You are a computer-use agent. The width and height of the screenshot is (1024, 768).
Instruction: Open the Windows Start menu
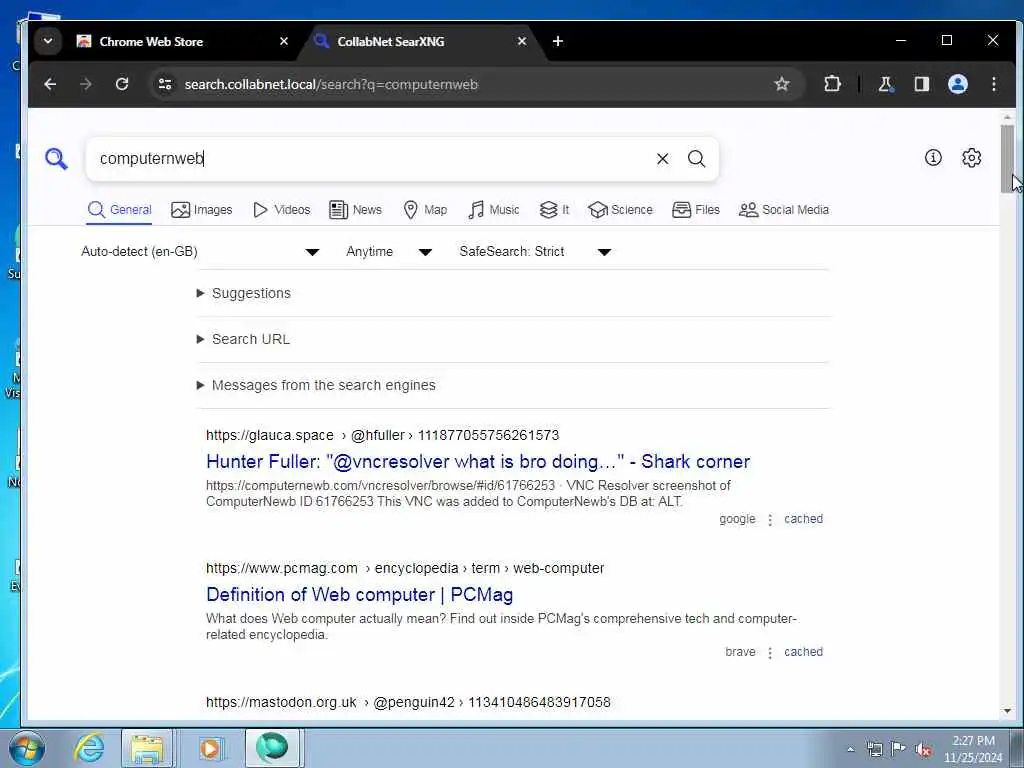[x=26, y=748]
